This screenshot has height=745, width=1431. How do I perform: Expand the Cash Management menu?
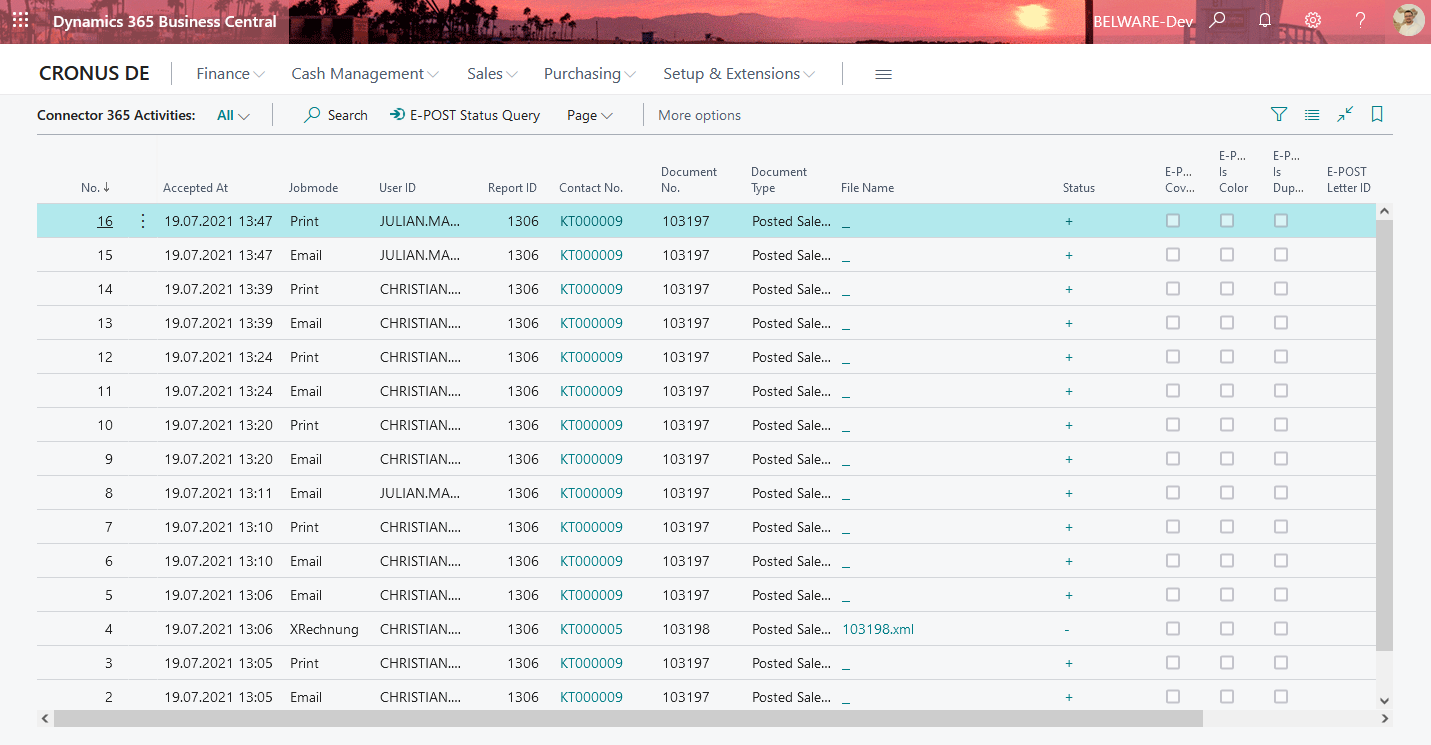click(x=365, y=74)
